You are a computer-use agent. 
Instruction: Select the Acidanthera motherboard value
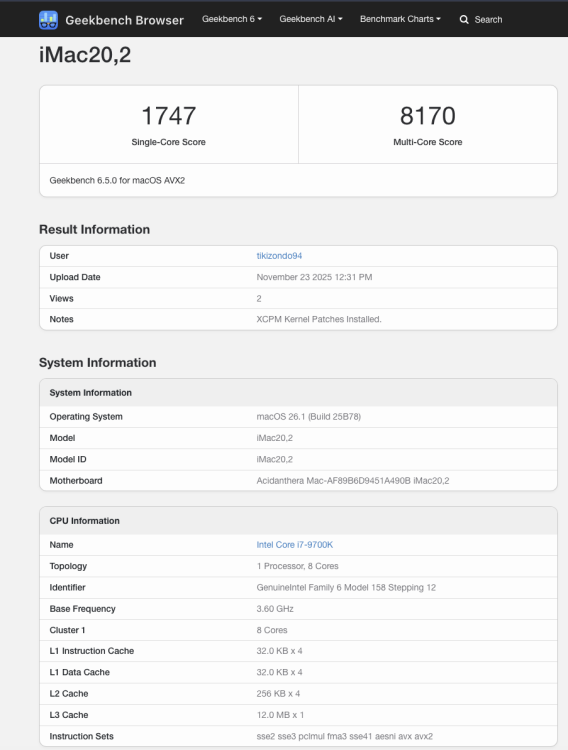(x=353, y=481)
